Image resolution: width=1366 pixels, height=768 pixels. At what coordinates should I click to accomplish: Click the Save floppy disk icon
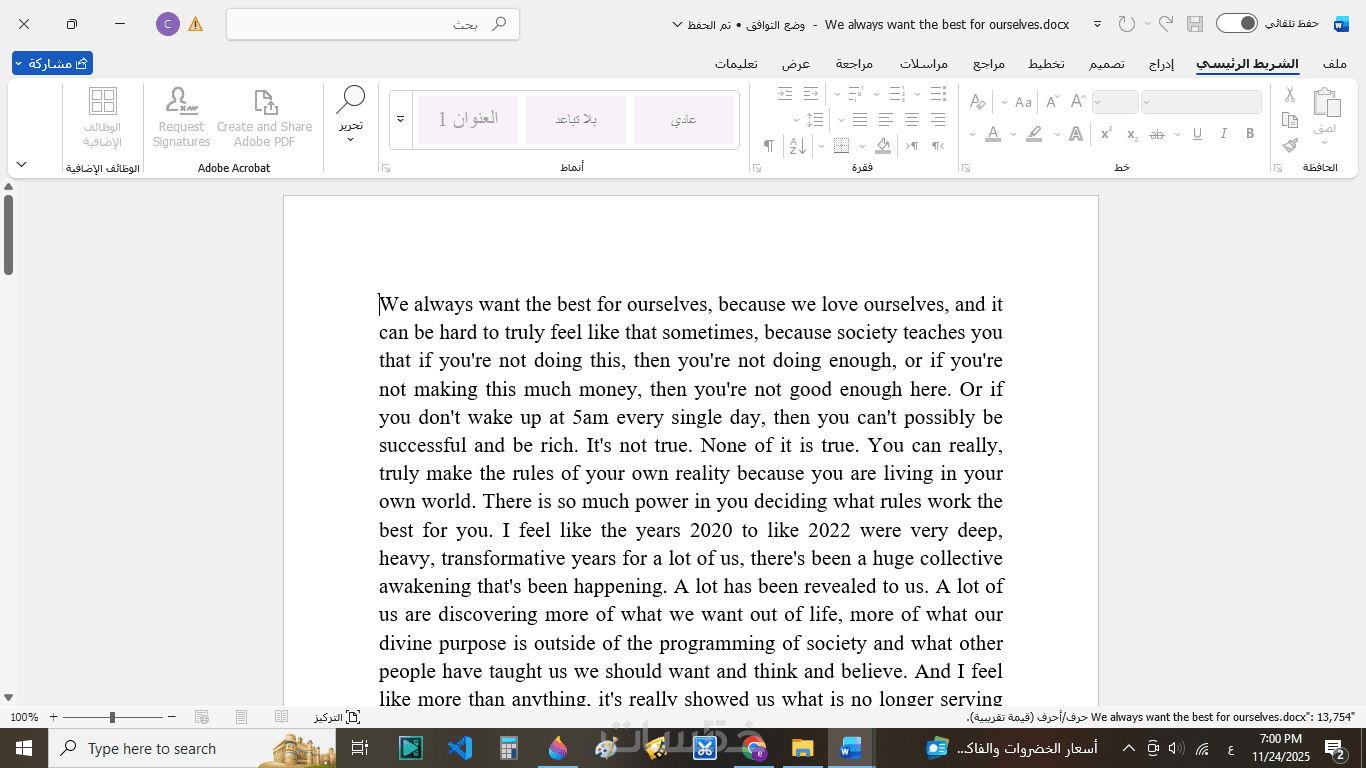coord(1194,23)
